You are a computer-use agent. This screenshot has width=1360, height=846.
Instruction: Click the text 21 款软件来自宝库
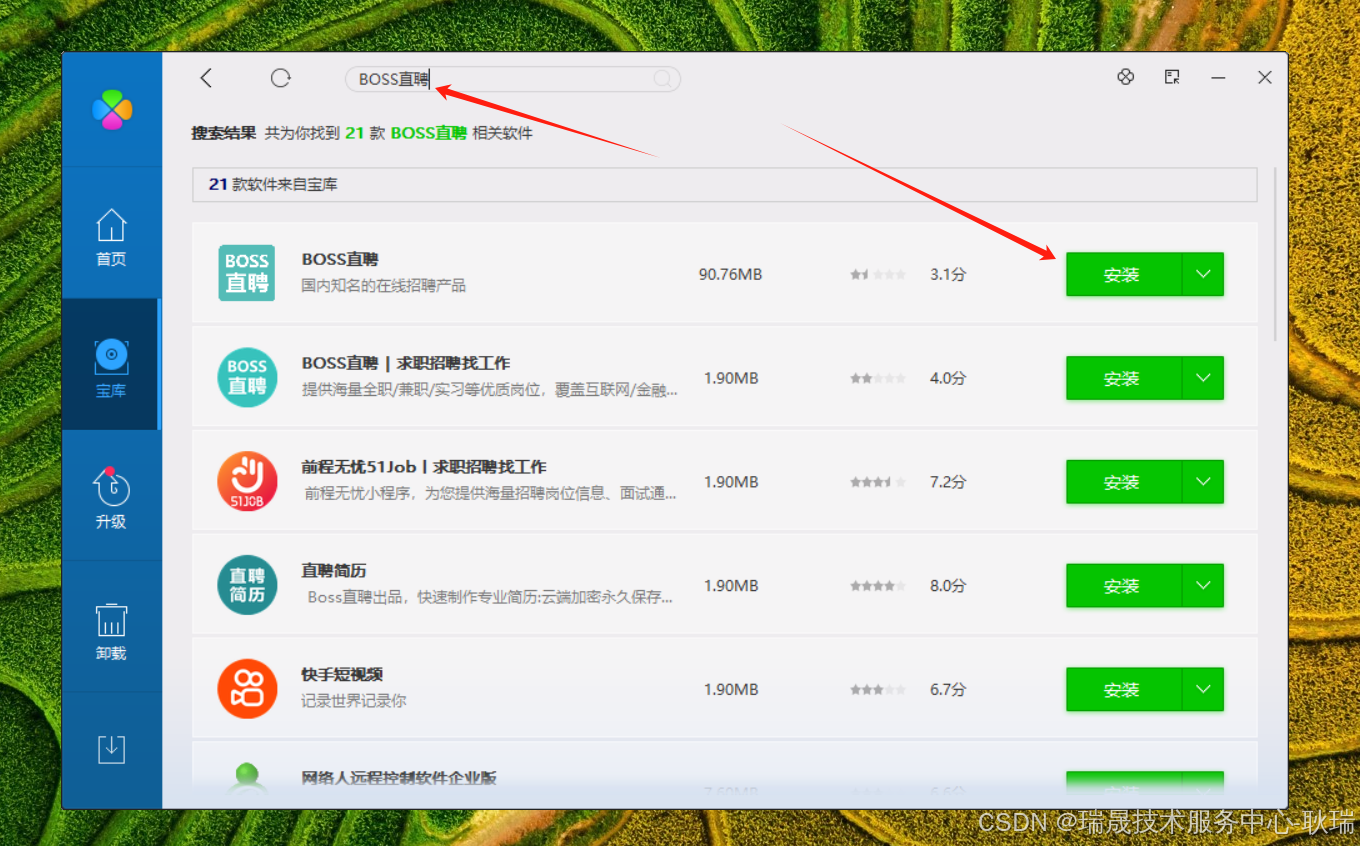(273, 185)
